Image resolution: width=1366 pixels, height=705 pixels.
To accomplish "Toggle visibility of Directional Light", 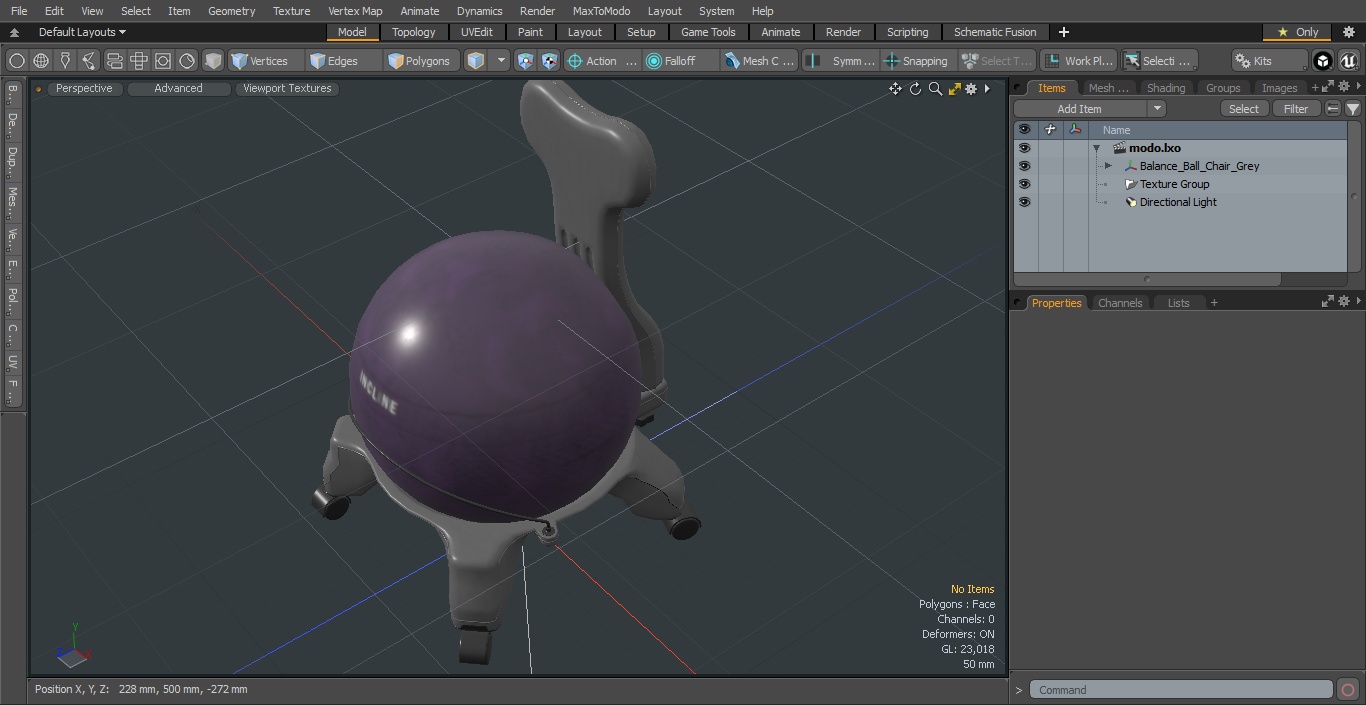I will click(x=1024, y=202).
